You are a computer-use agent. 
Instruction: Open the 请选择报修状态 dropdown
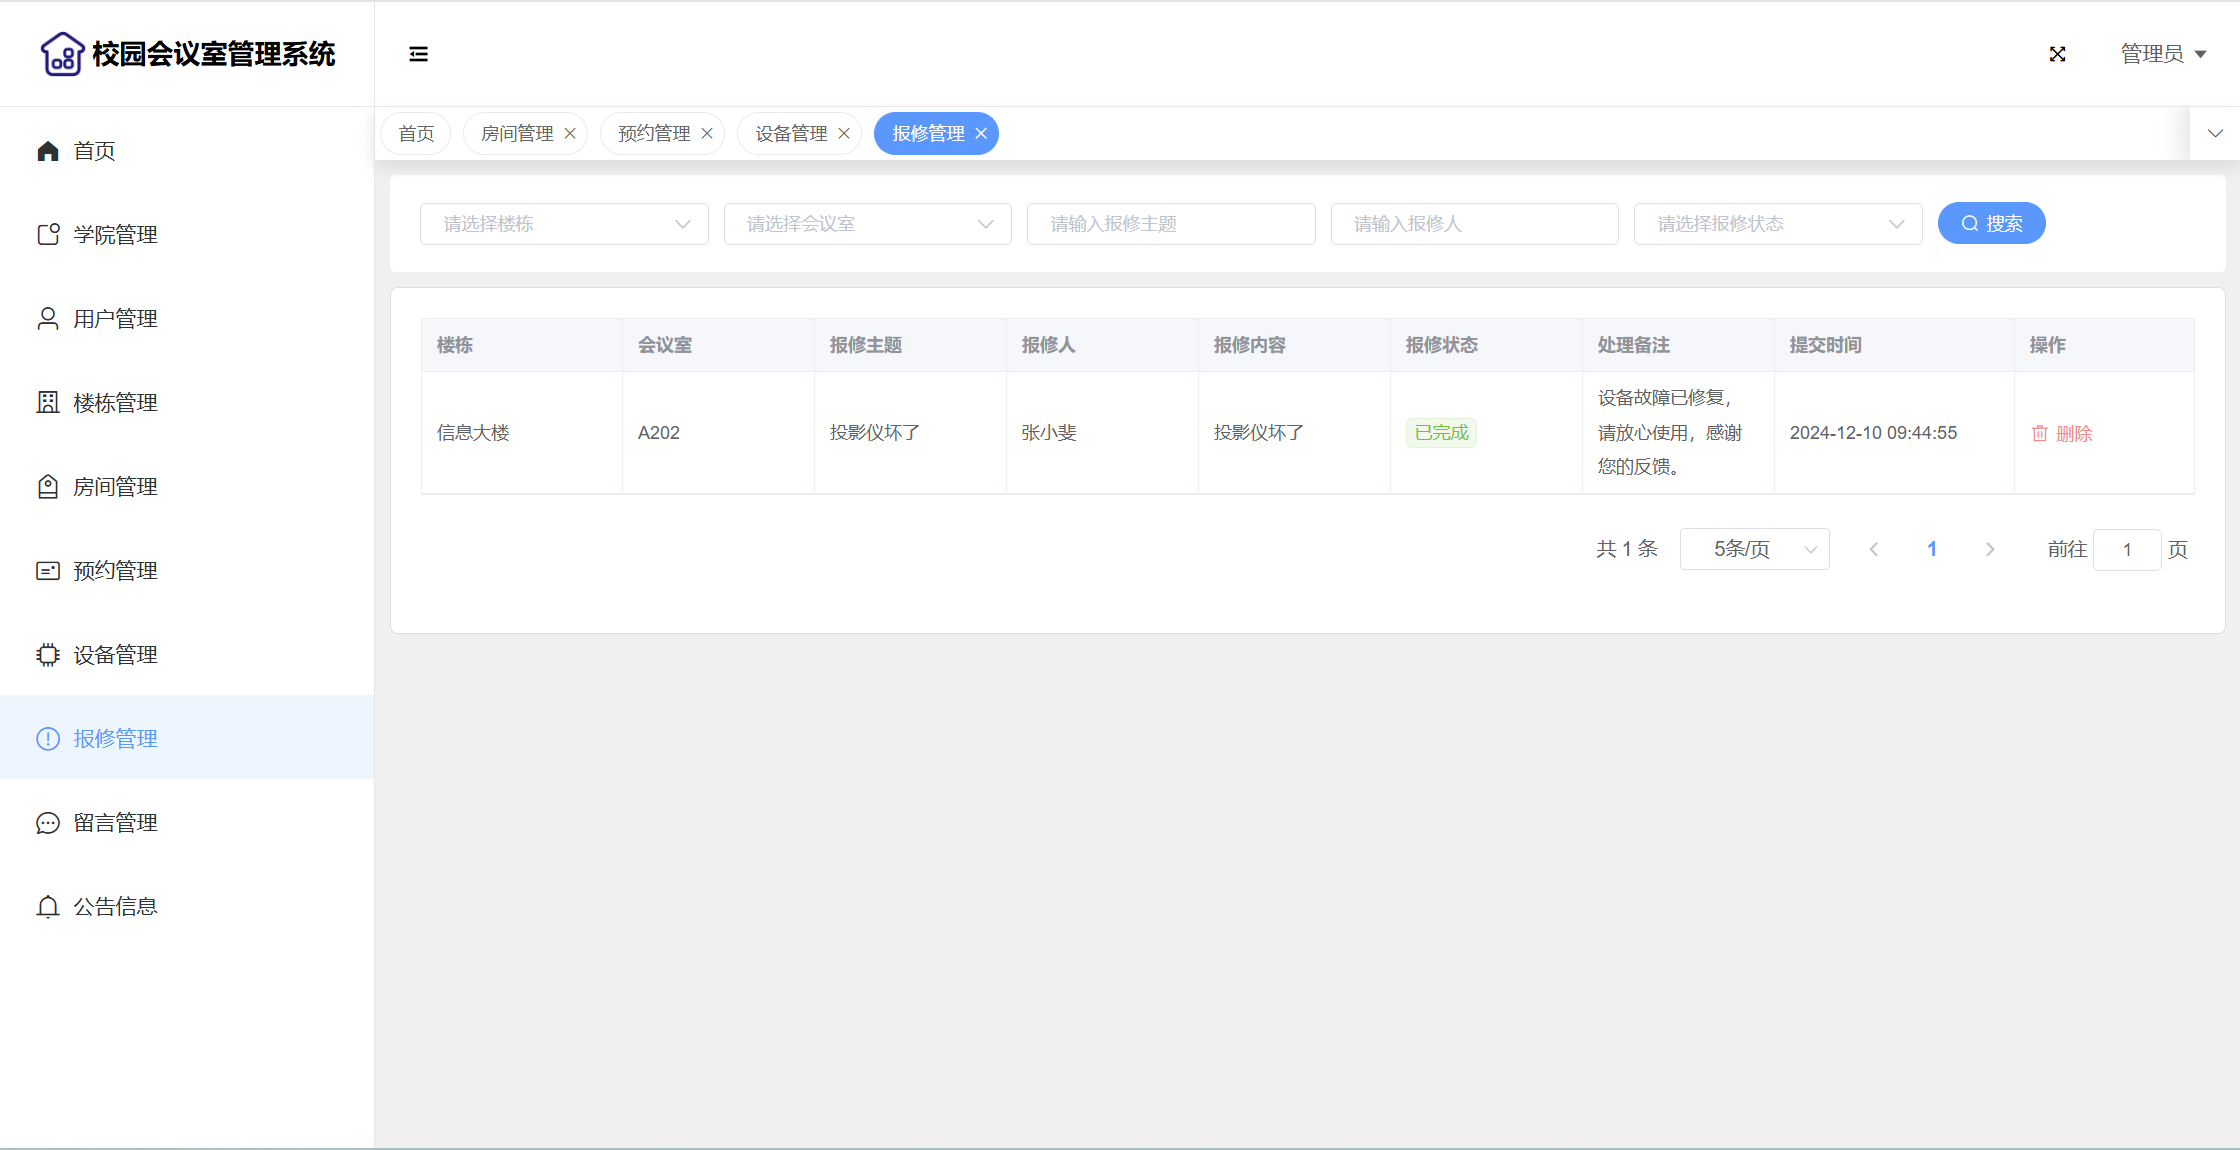point(1777,224)
